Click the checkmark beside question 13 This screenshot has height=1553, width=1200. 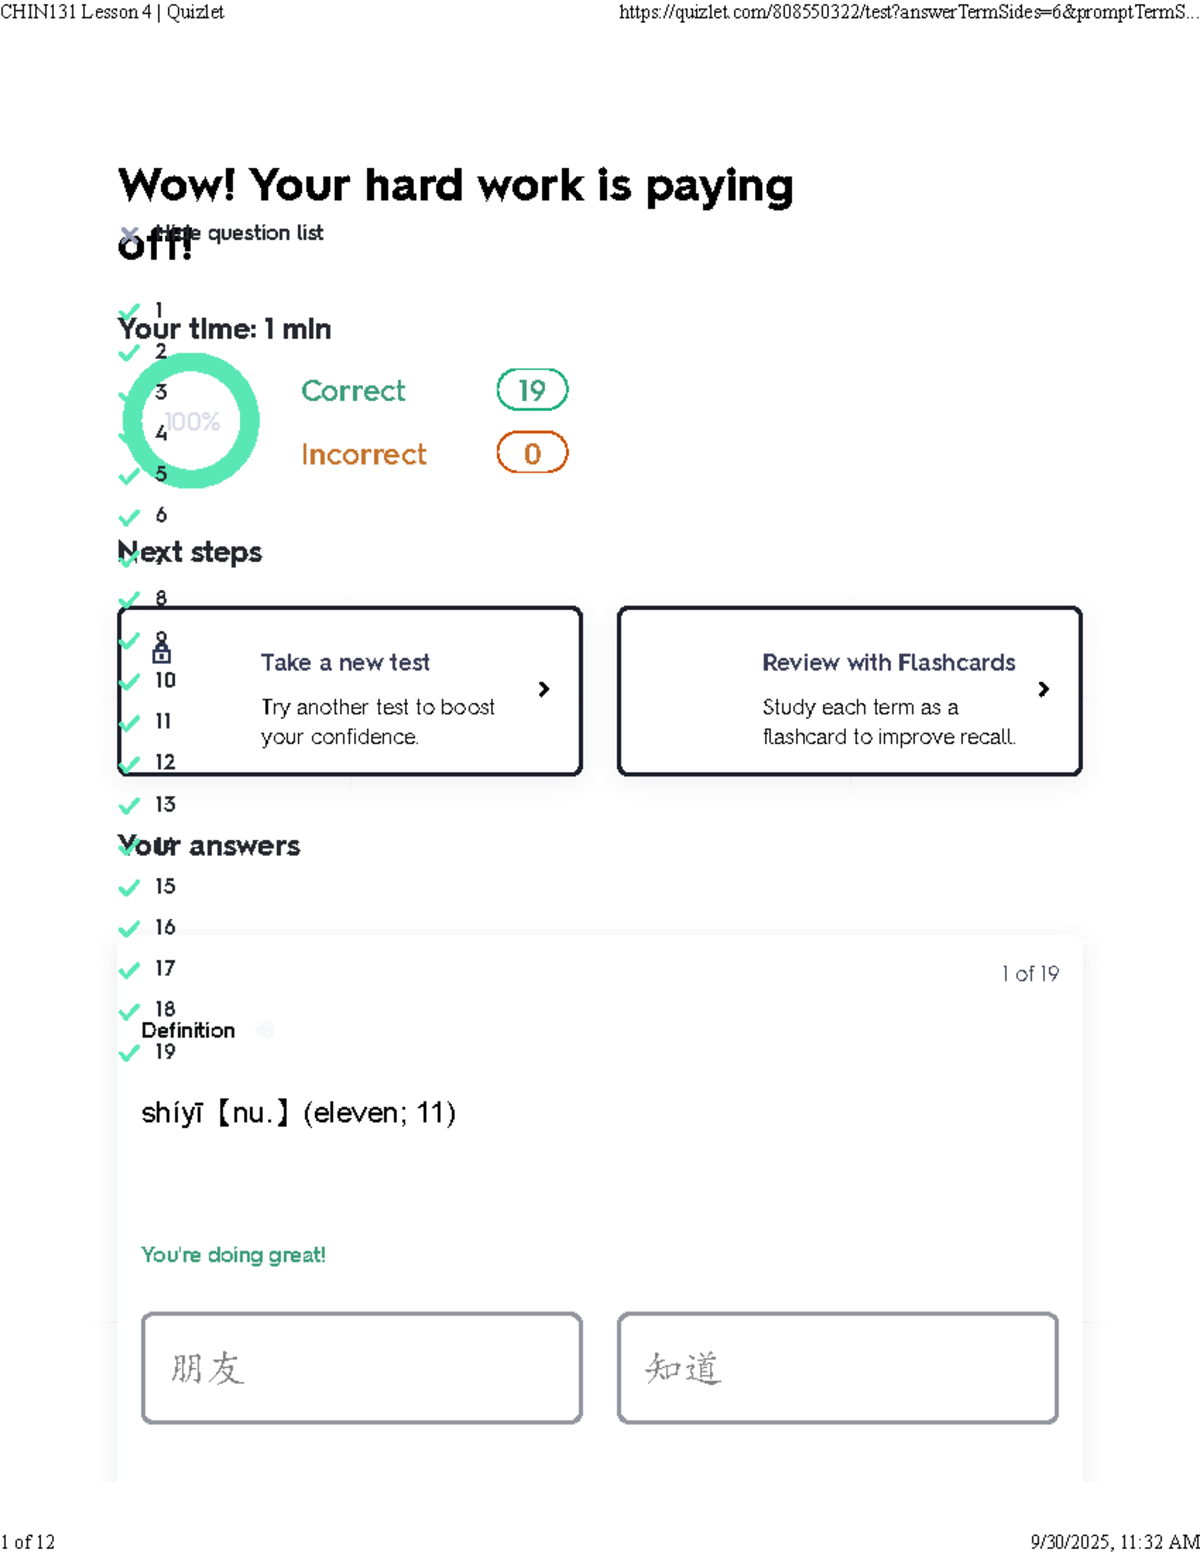click(129, 805)
